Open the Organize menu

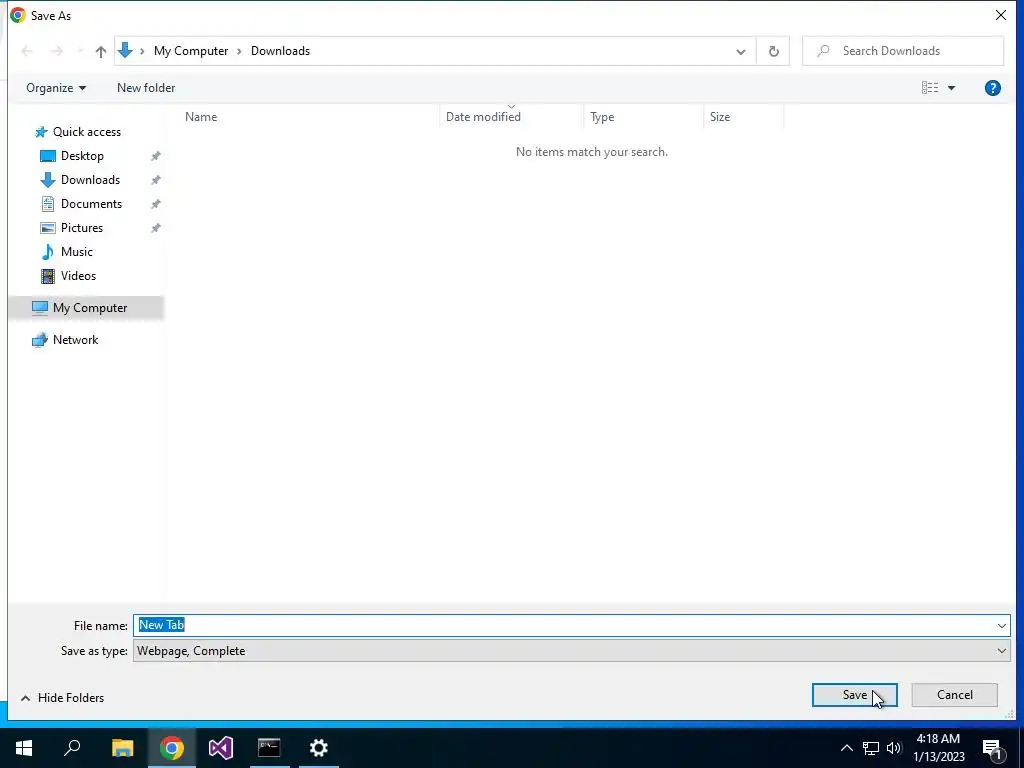[x=56, y=88]
